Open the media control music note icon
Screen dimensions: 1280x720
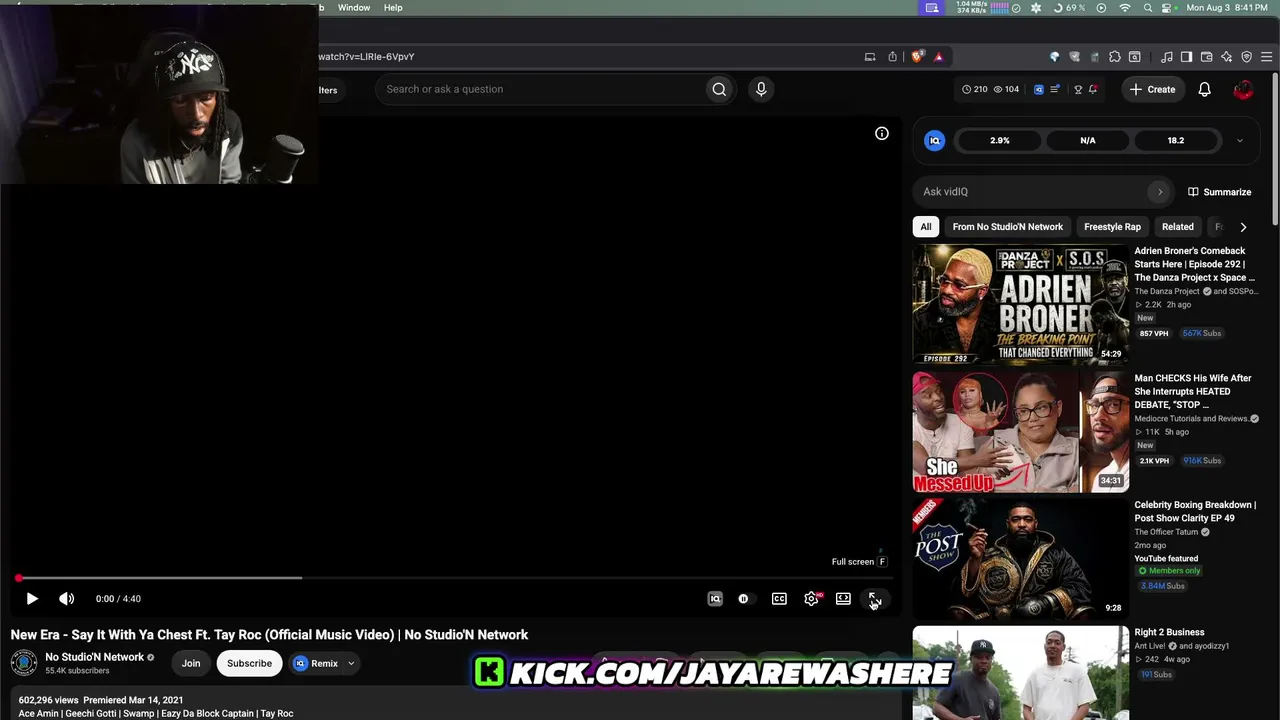coord(1166,57)
